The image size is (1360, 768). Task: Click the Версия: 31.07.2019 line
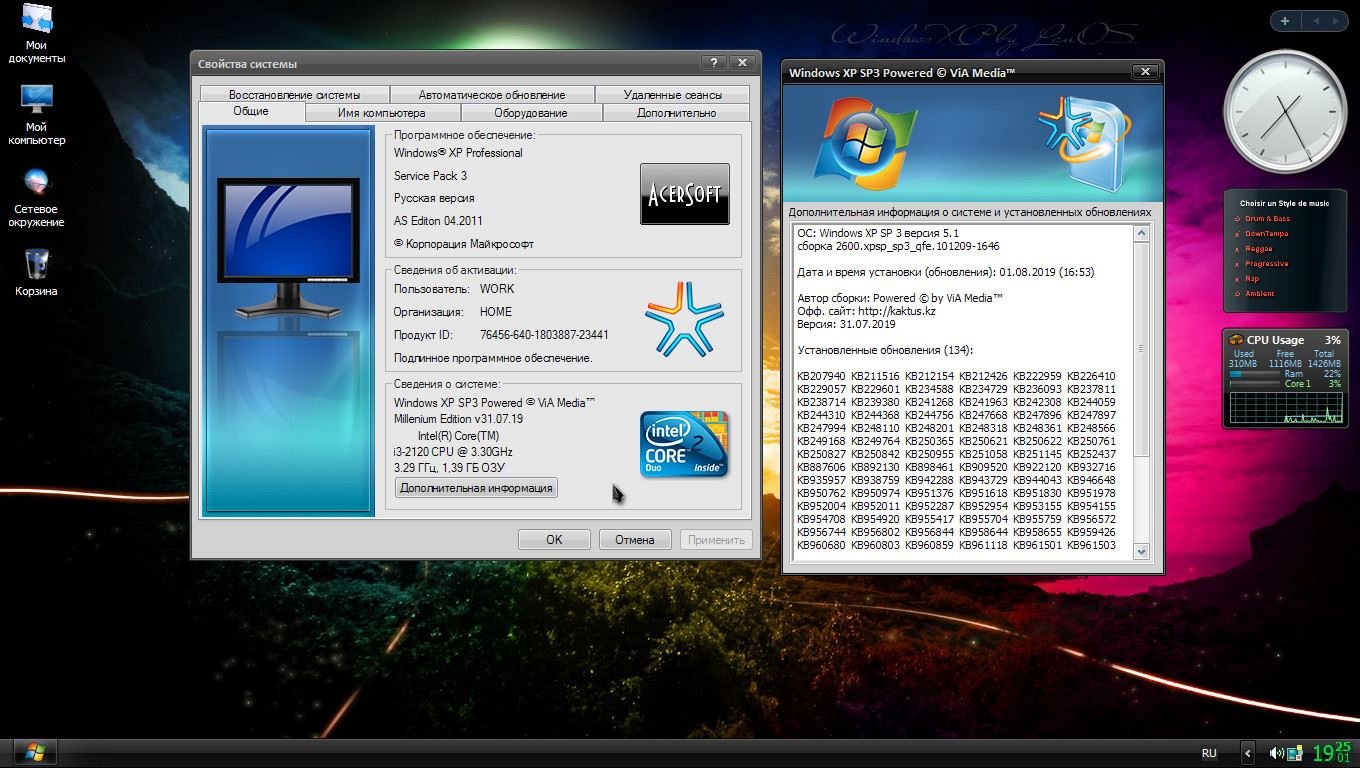click(846, 324)
